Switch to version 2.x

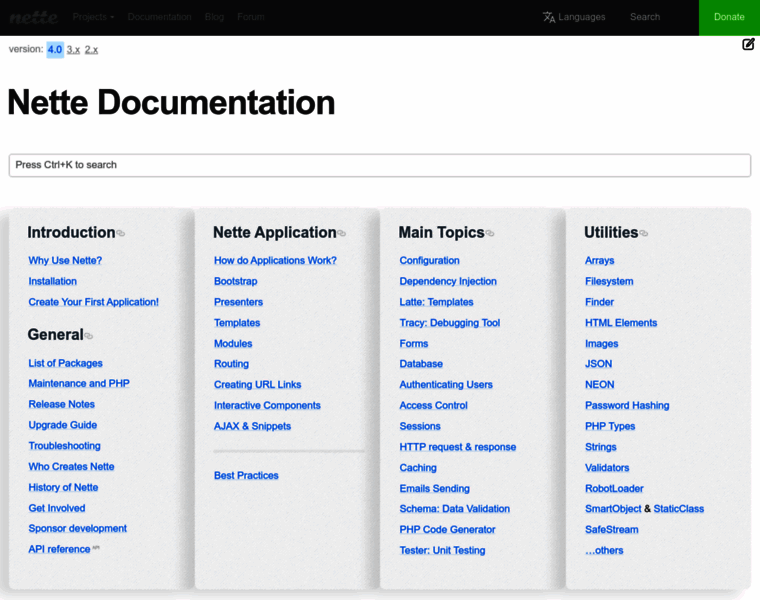click(x=91, y=49)
